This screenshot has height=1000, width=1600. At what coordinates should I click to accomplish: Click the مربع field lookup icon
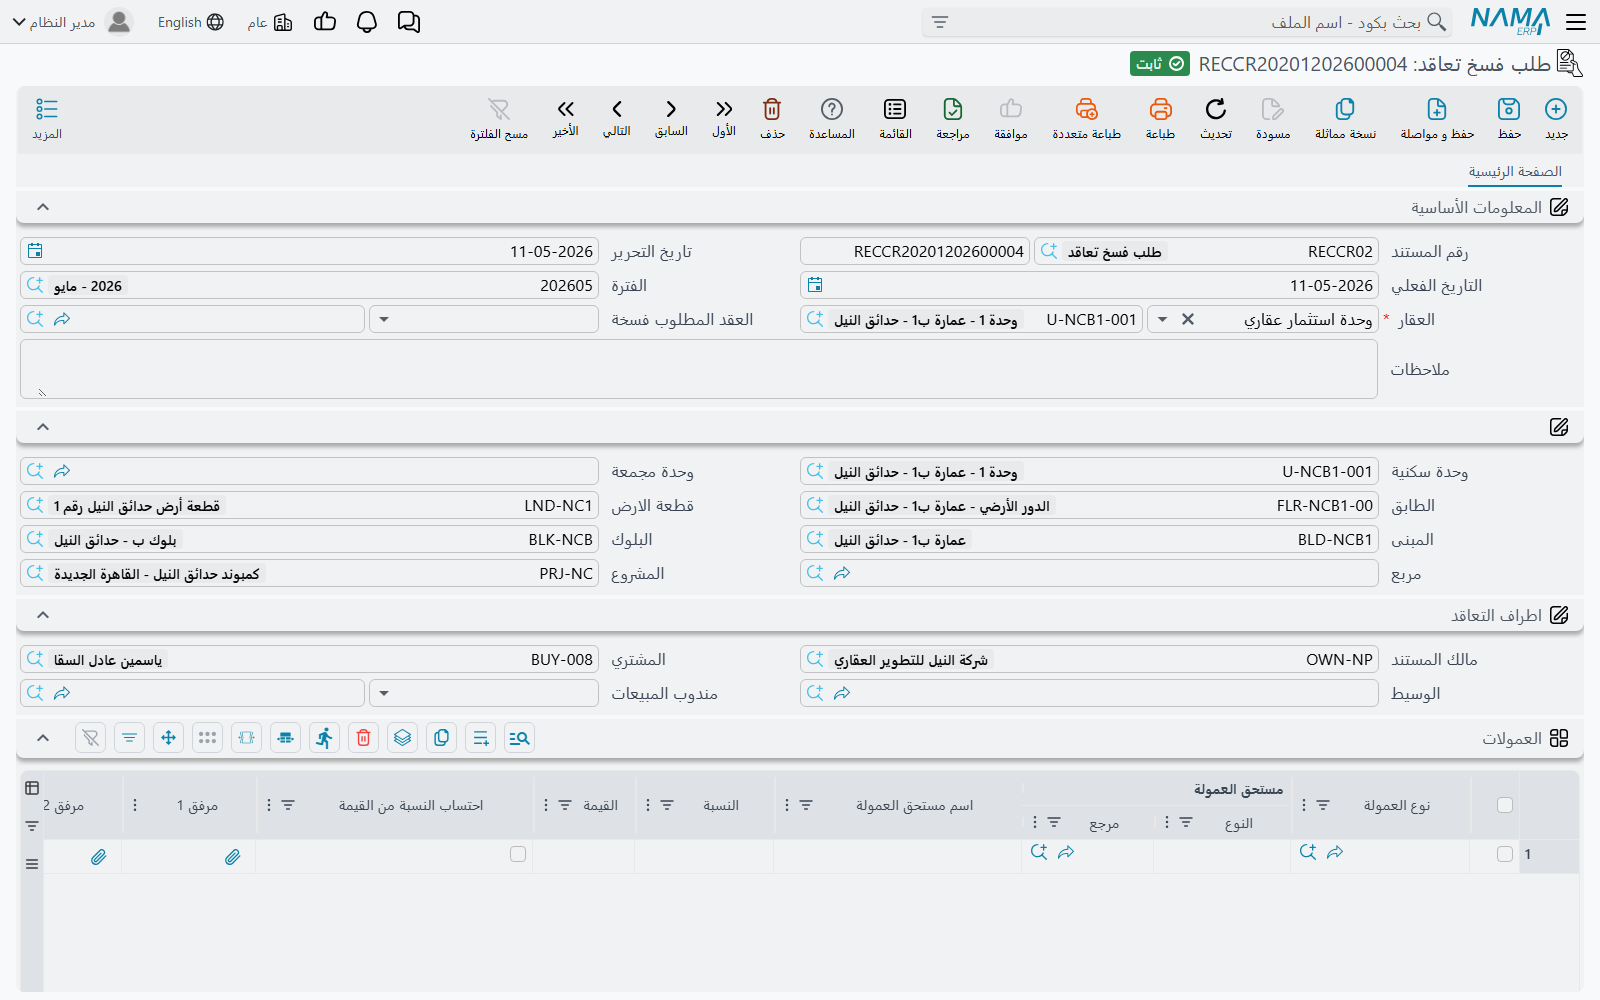tap(815, 573)
